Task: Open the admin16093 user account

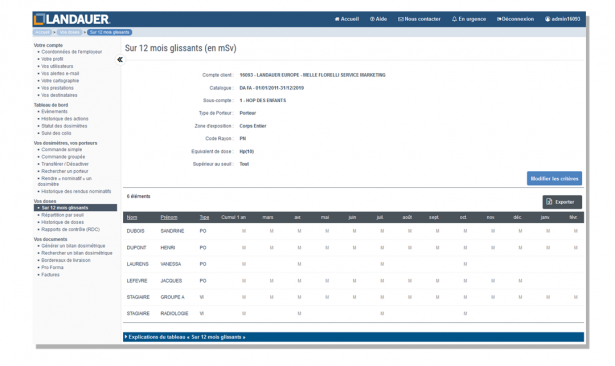Action: [x=562, y=19]
